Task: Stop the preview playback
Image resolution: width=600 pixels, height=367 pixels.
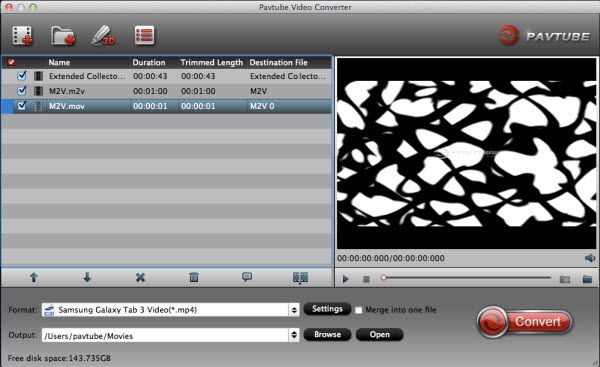Action: [x=366, y=279]
